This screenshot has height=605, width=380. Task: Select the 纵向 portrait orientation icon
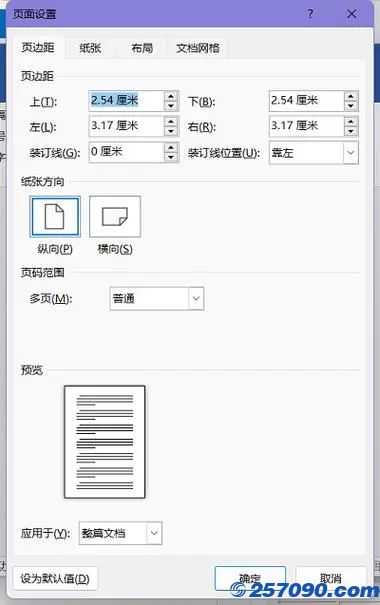point(55,216)
